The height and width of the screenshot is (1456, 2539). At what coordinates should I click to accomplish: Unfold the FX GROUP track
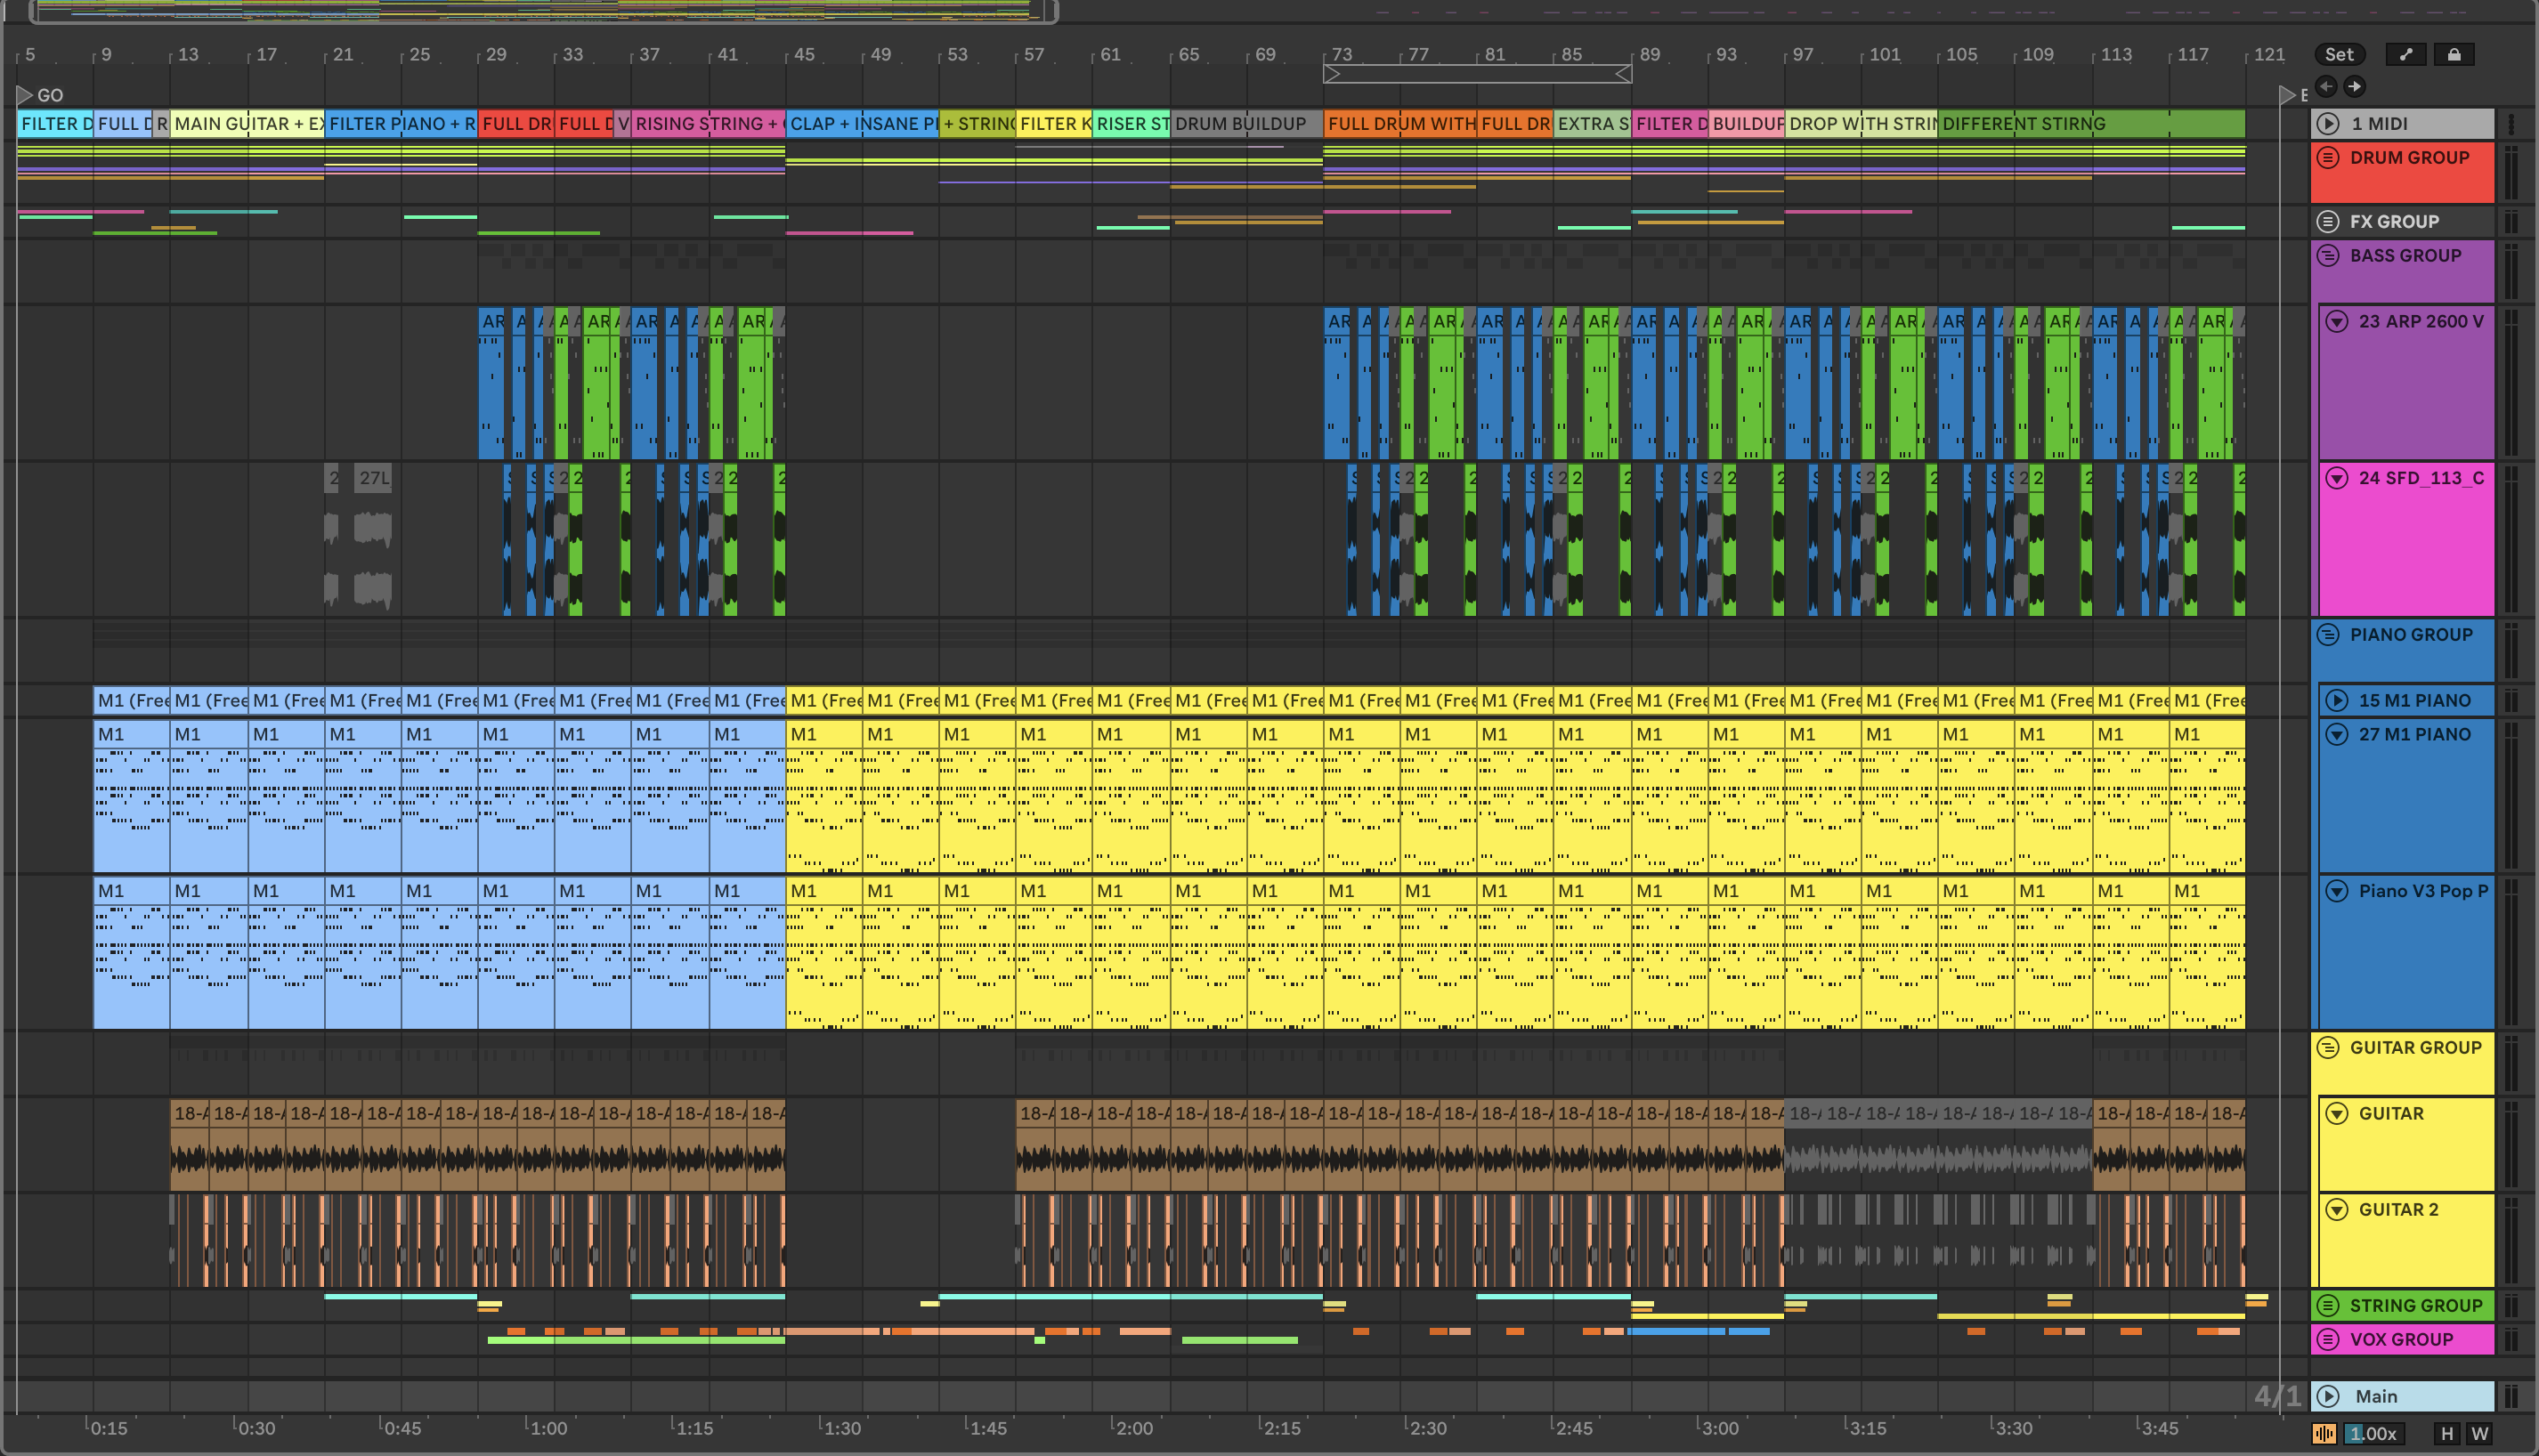[x=2328, y=222]
